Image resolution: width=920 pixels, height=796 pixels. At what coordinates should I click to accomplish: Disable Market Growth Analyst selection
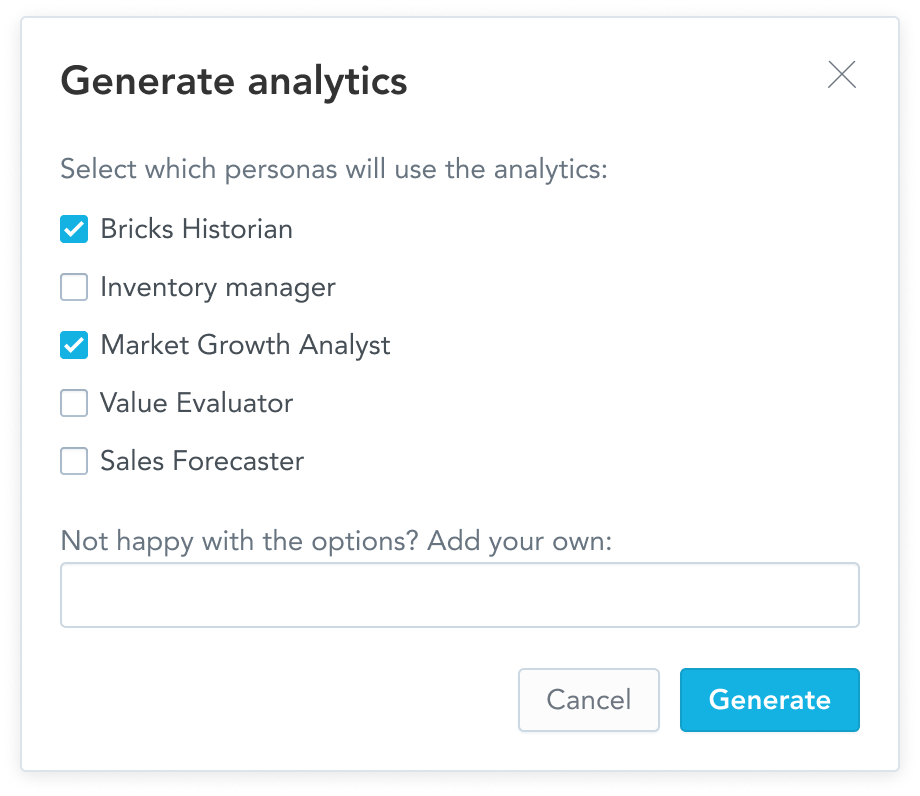[74, 345]
